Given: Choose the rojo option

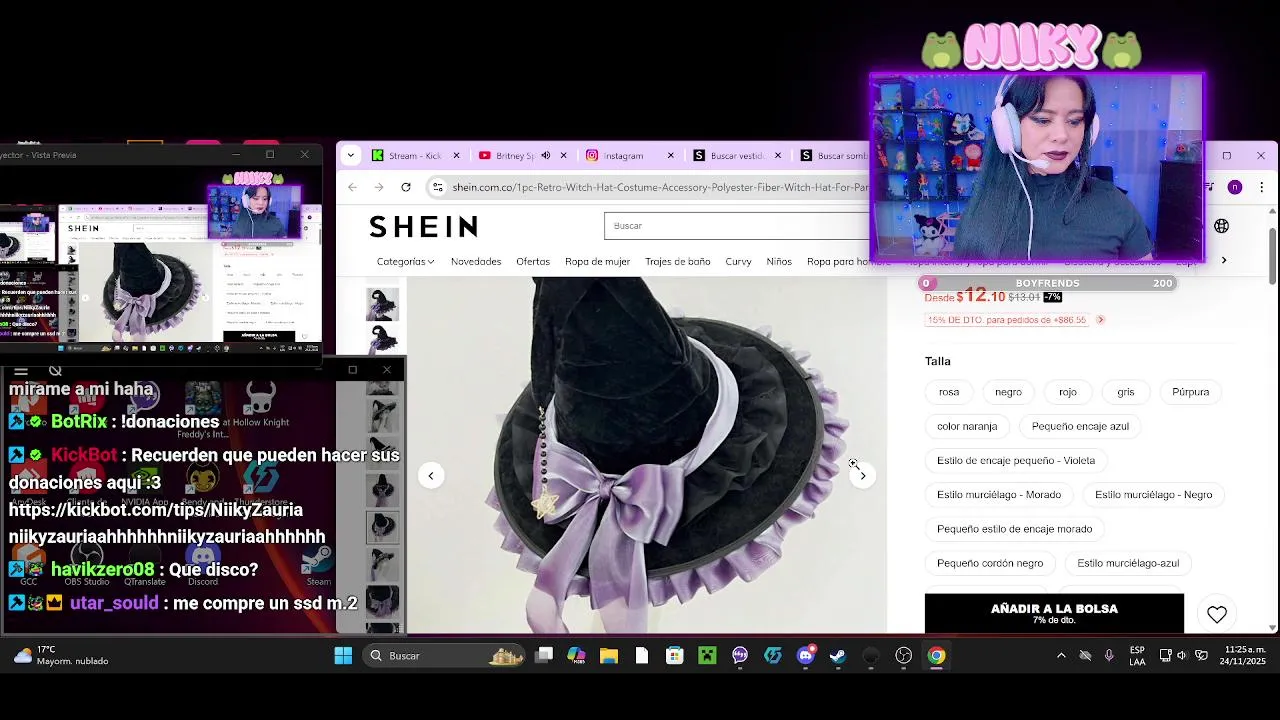Looking at the screenshot, I should pyautogui.click(x=1068, y=392).
